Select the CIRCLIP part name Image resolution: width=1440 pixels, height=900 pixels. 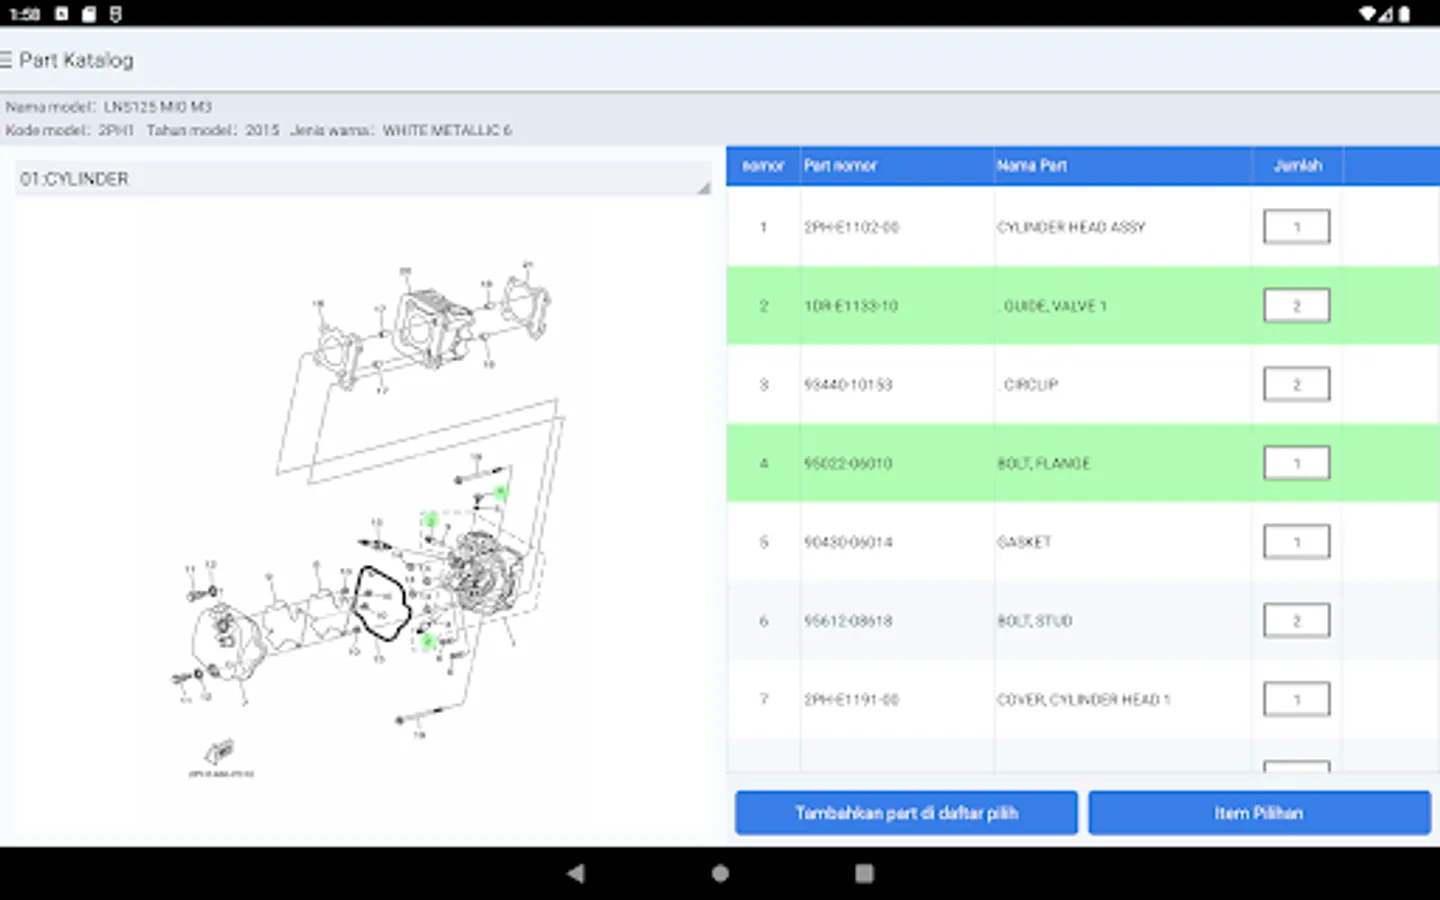[1030, 384]
